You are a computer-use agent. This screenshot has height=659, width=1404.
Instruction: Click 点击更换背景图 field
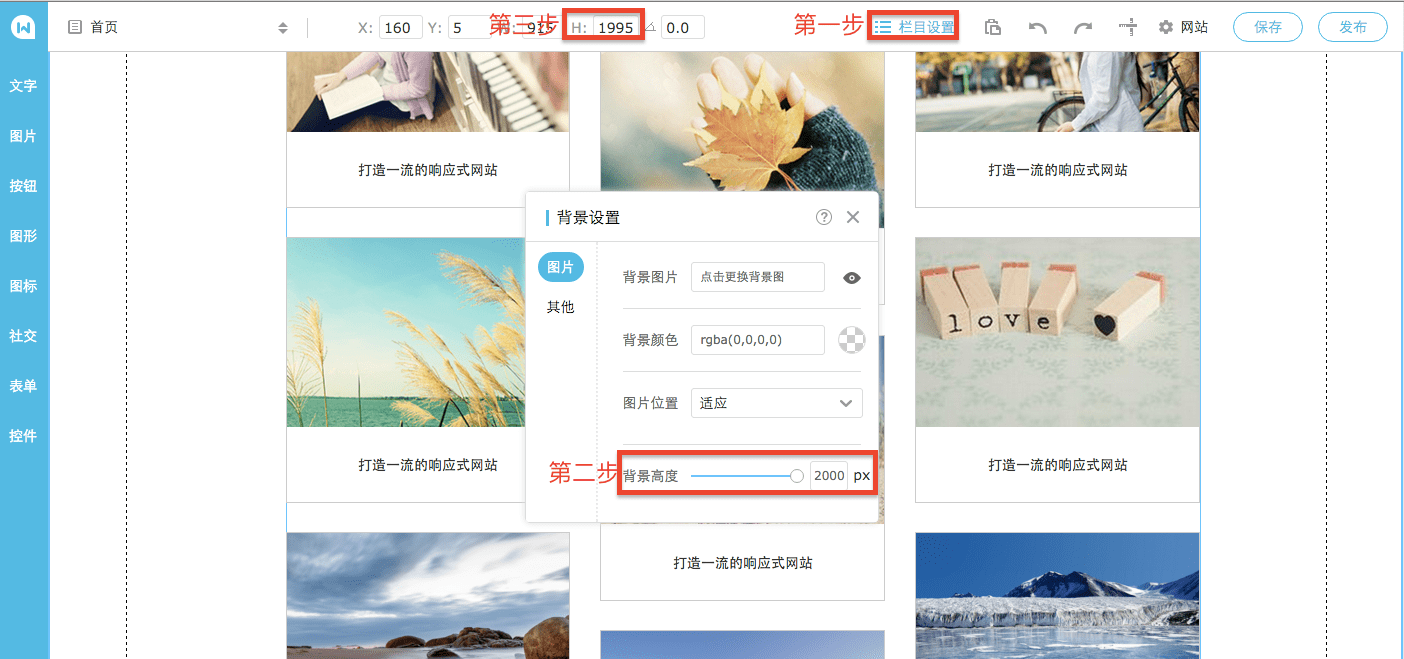[x=757, y=277]
